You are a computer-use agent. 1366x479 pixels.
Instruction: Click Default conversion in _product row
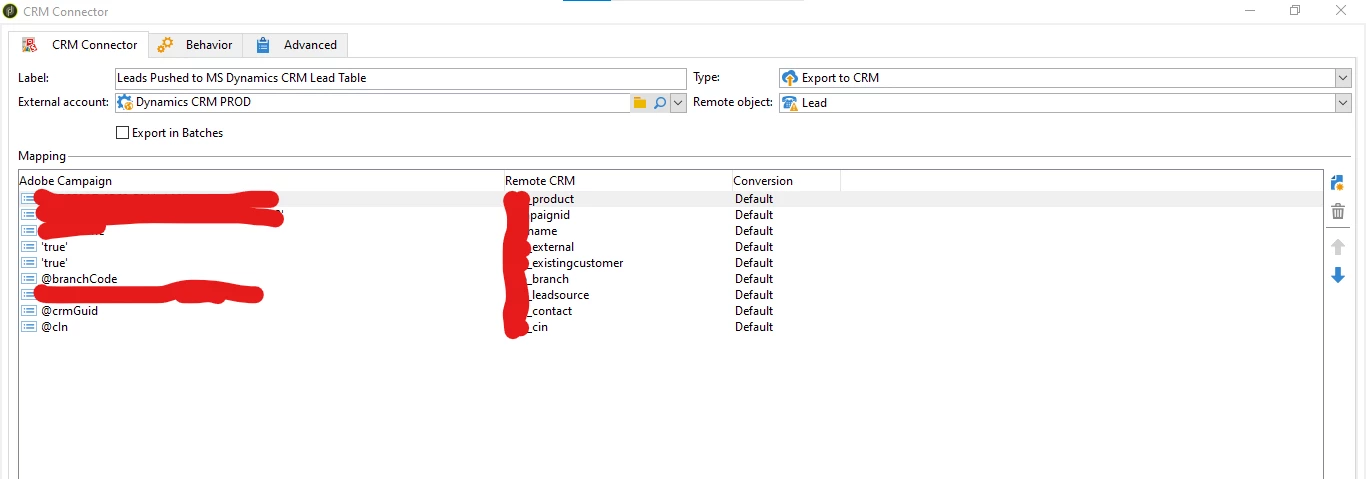pos(754,199)
